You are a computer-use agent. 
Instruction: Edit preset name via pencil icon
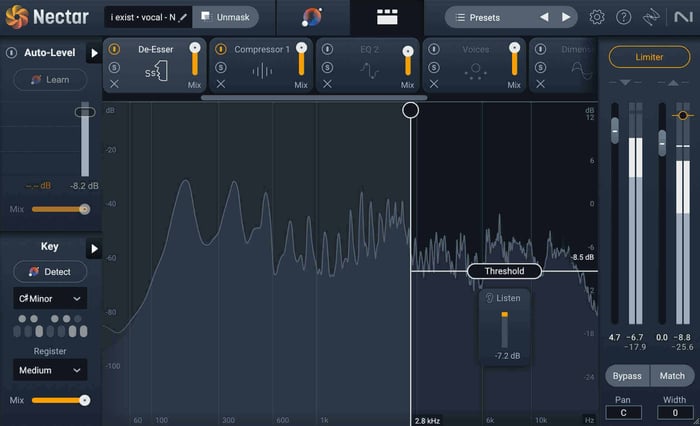point(182,17)
